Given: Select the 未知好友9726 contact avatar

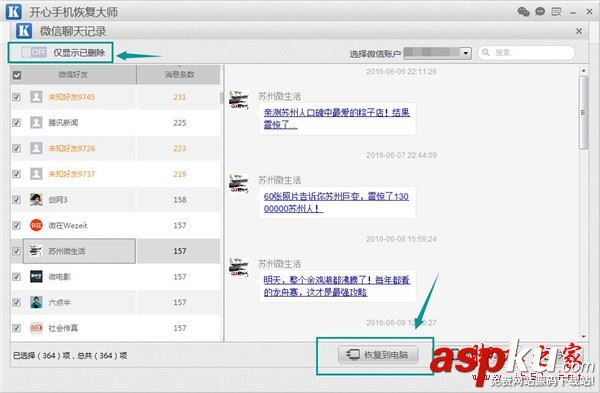Looking at the screenshot, I should [36, 148].
